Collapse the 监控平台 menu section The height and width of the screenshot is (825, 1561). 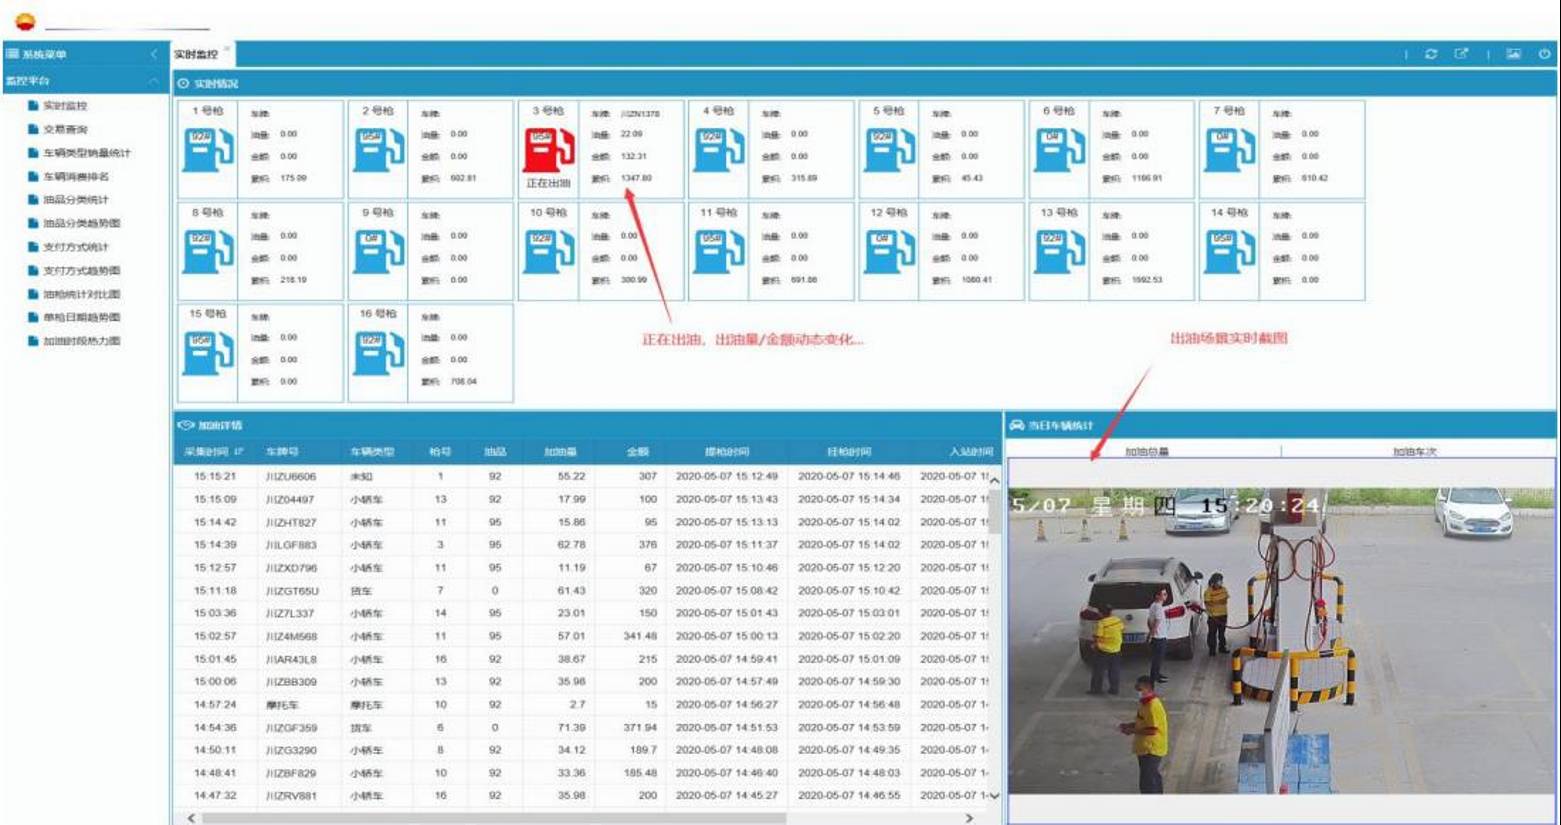coord(154,81)
